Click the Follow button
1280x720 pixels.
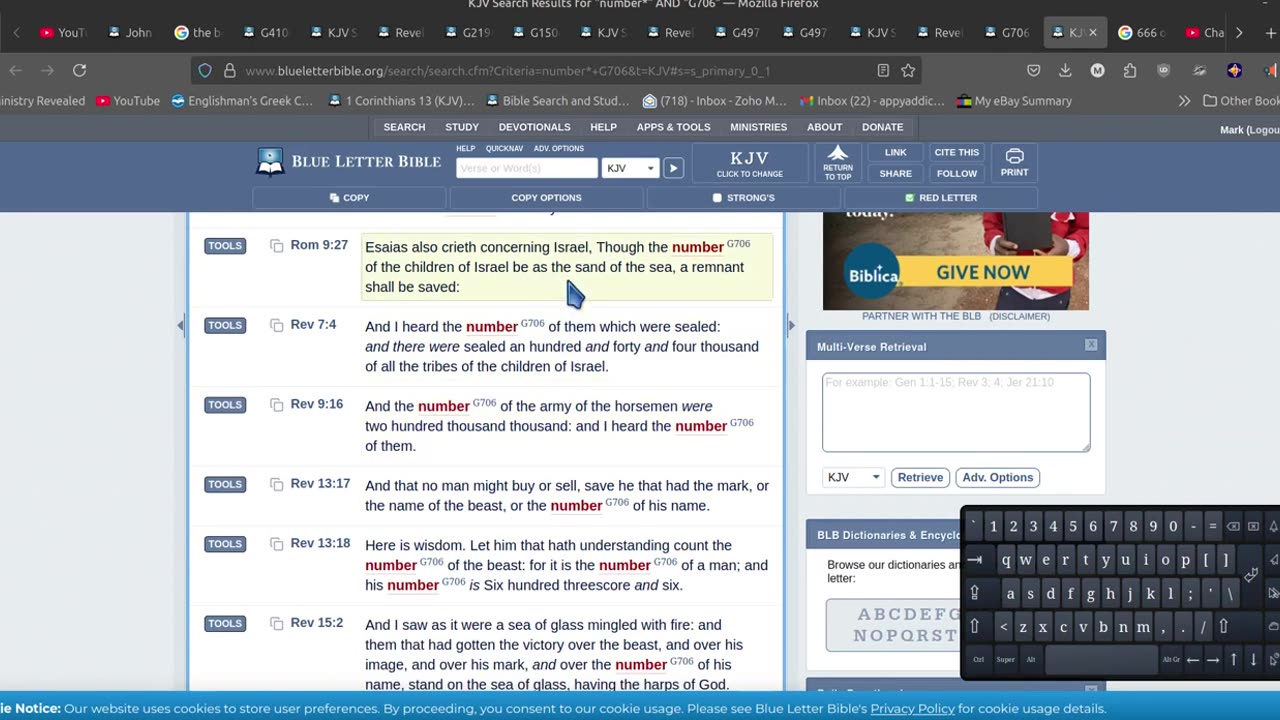click(x=956, y=173)
